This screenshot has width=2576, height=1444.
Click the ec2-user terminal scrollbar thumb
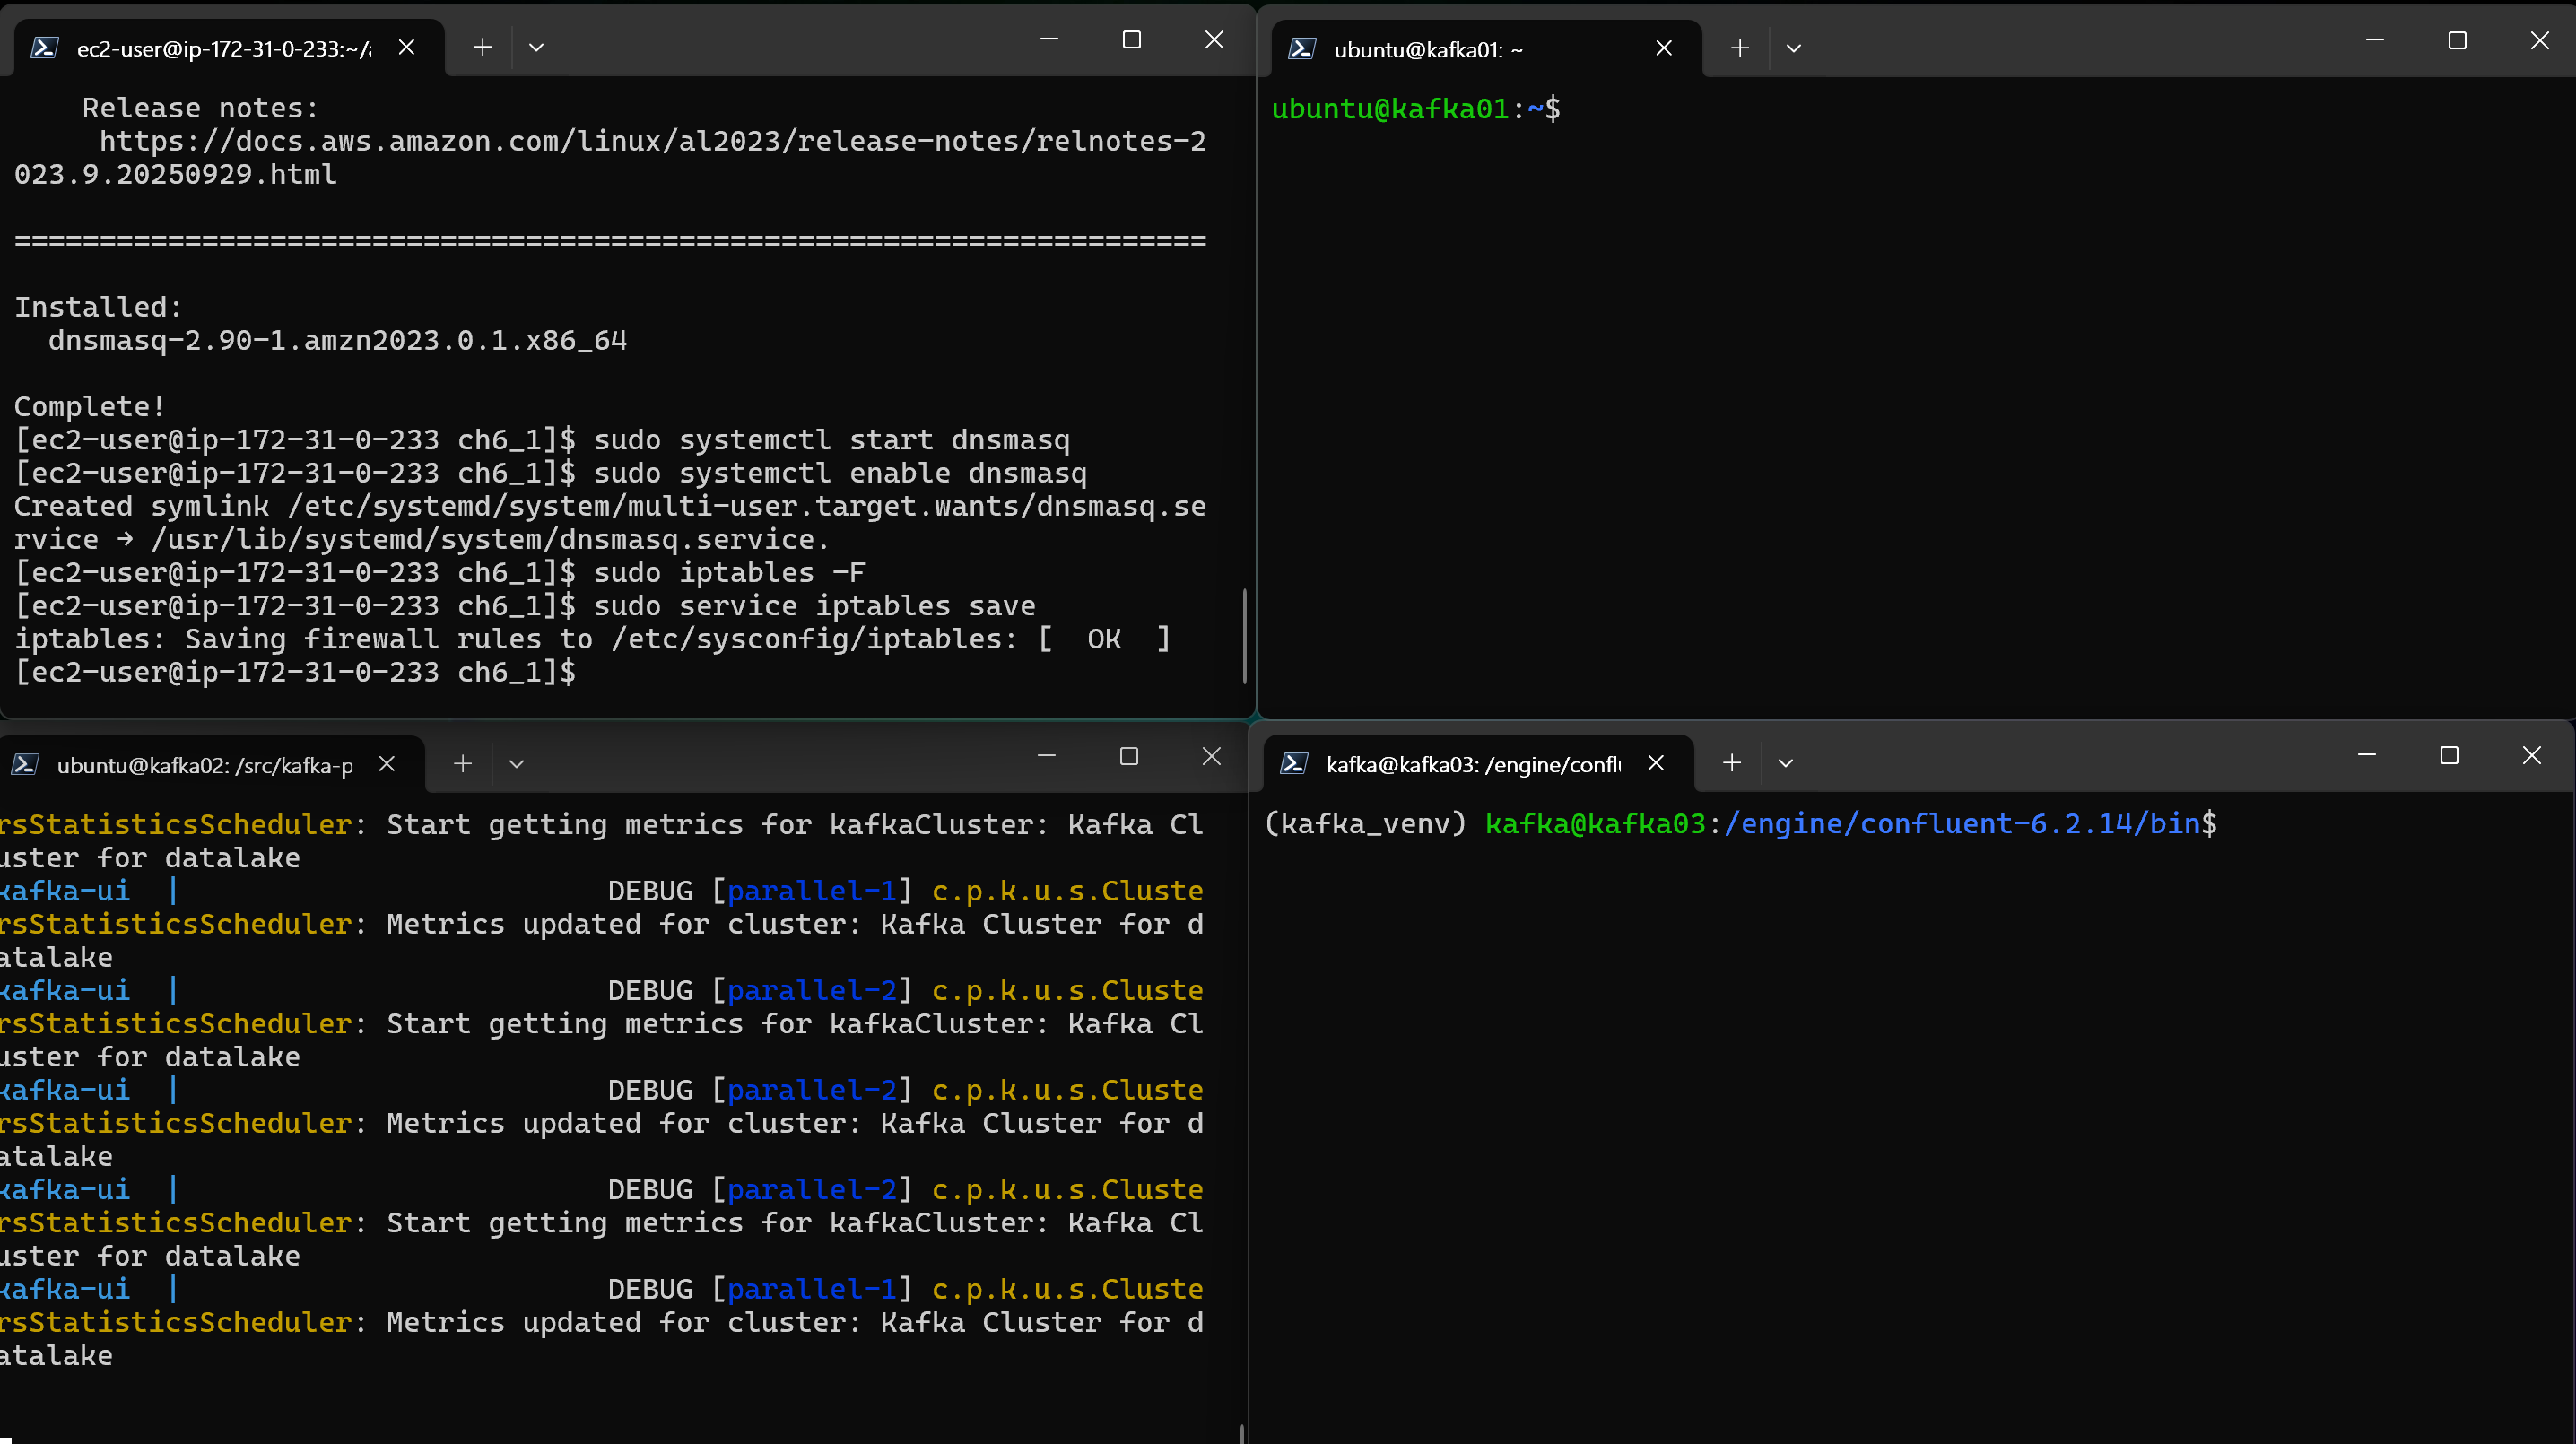(x=1244, y=636)
